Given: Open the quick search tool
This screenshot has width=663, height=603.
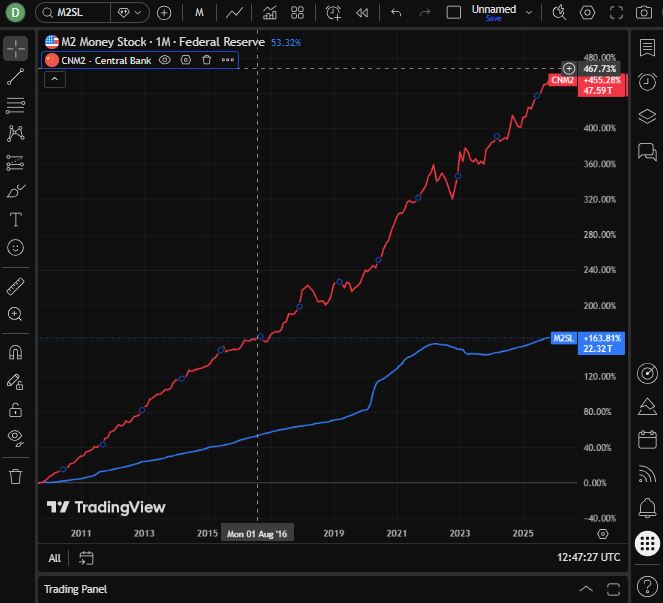Looking at the screenshot, I should tap(559, 13).
